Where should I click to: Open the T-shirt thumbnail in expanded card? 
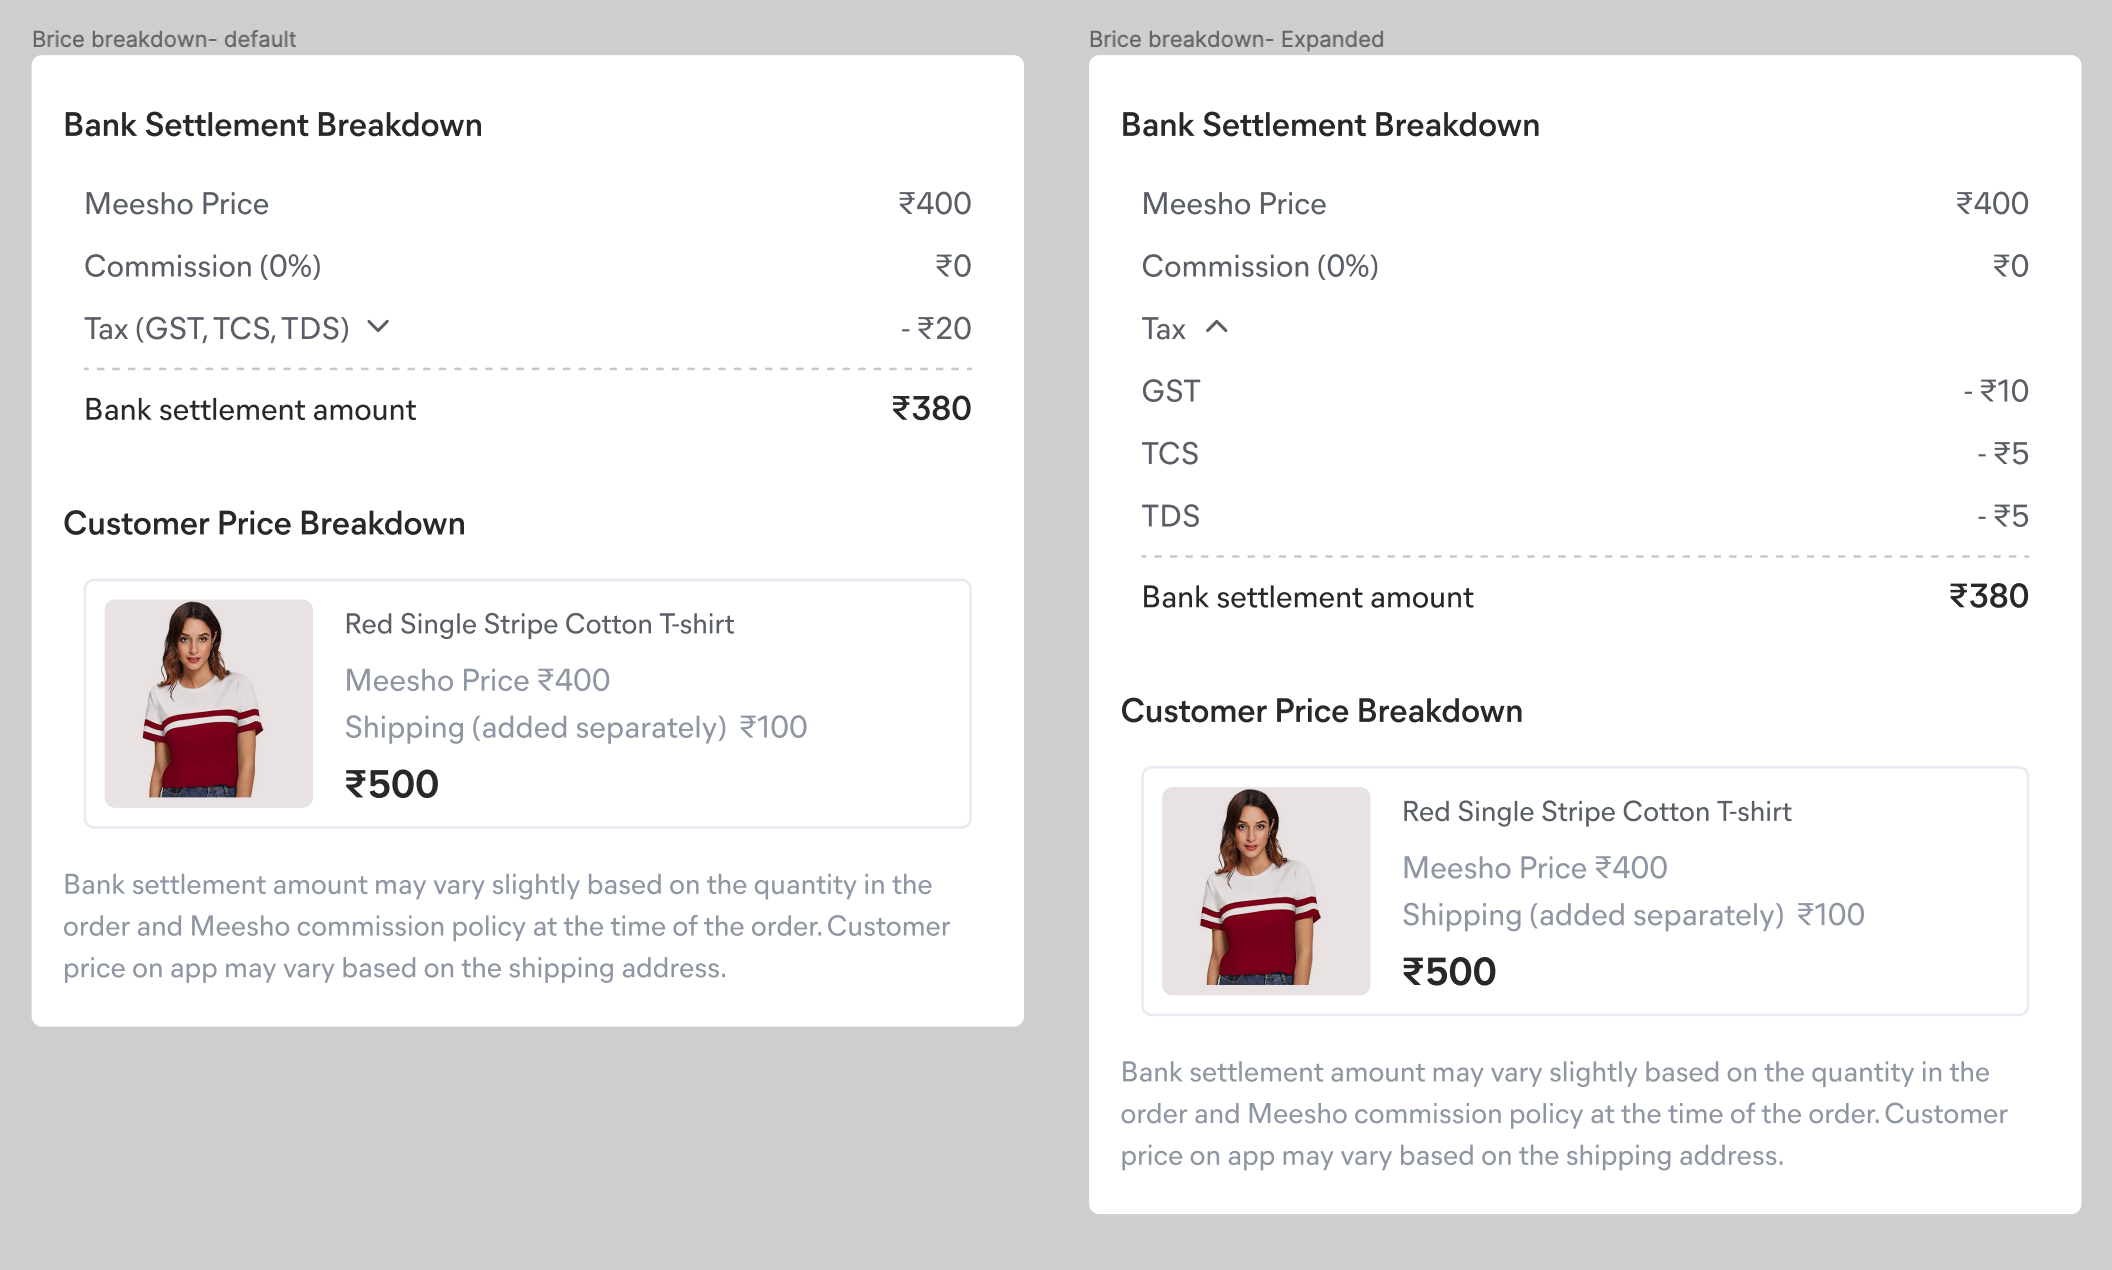click(x=1266, y=891)
